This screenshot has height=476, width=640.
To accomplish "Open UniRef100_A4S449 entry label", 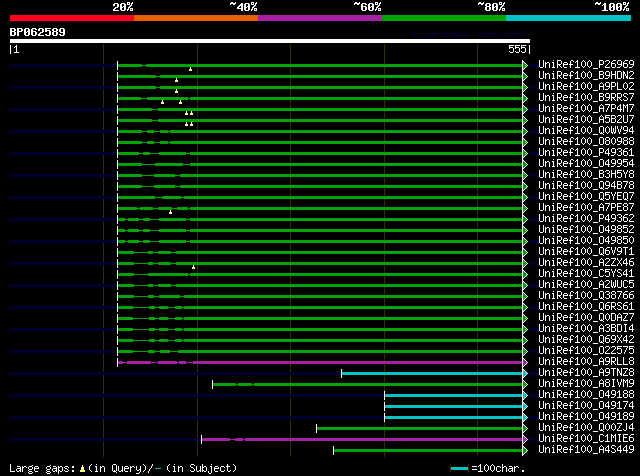I will coord(586,450).
